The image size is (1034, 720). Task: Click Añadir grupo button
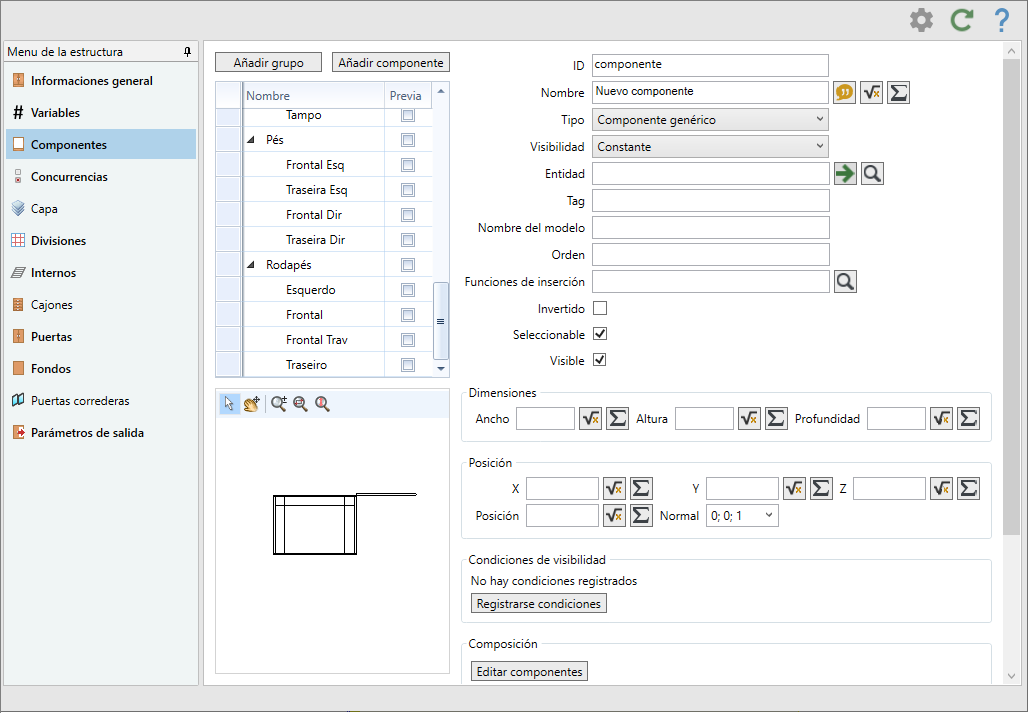270,63
